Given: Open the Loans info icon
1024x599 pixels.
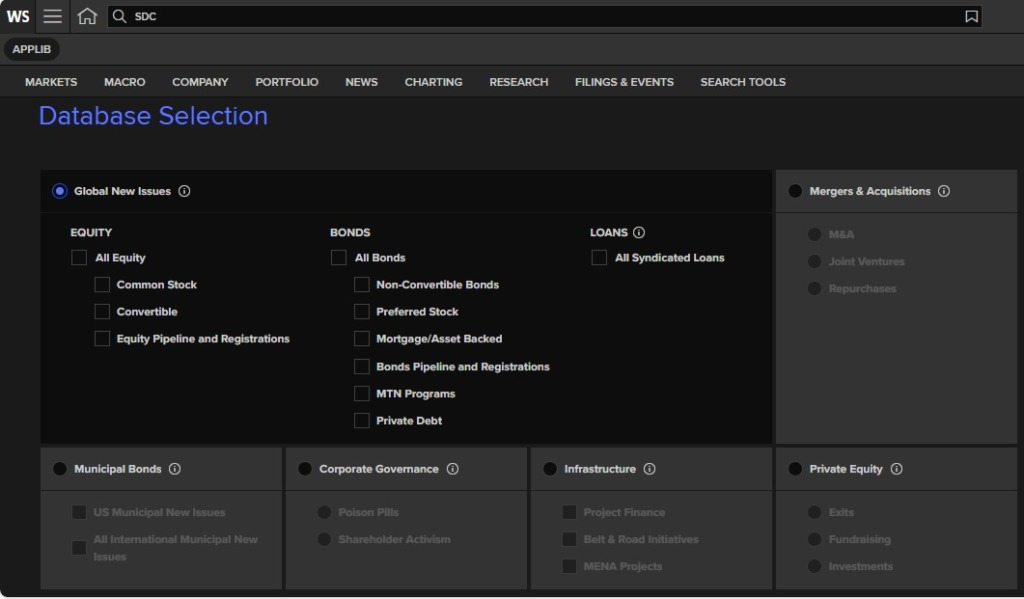Looking at the screenshot, I should point(639,232).
